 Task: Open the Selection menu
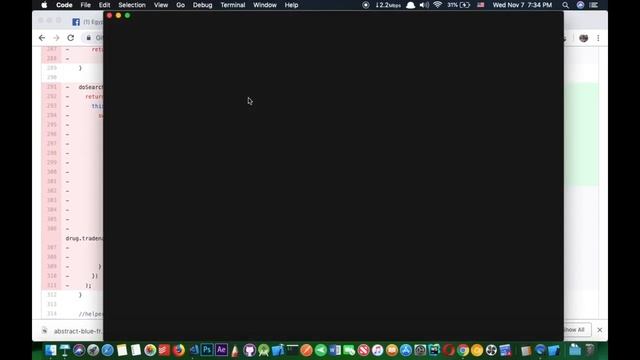tap(132, 5)
